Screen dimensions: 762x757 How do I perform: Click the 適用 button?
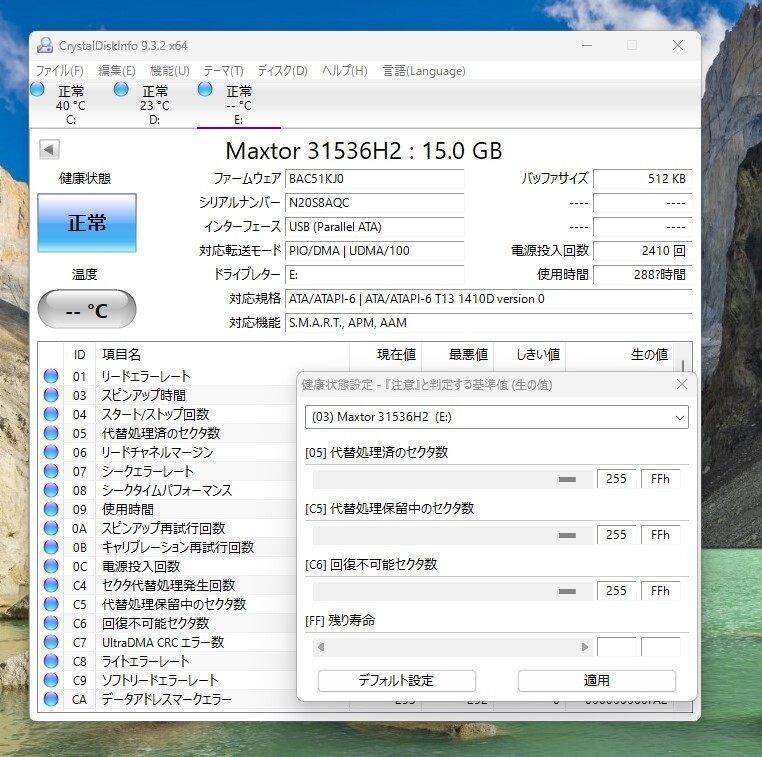coord(597,680)
